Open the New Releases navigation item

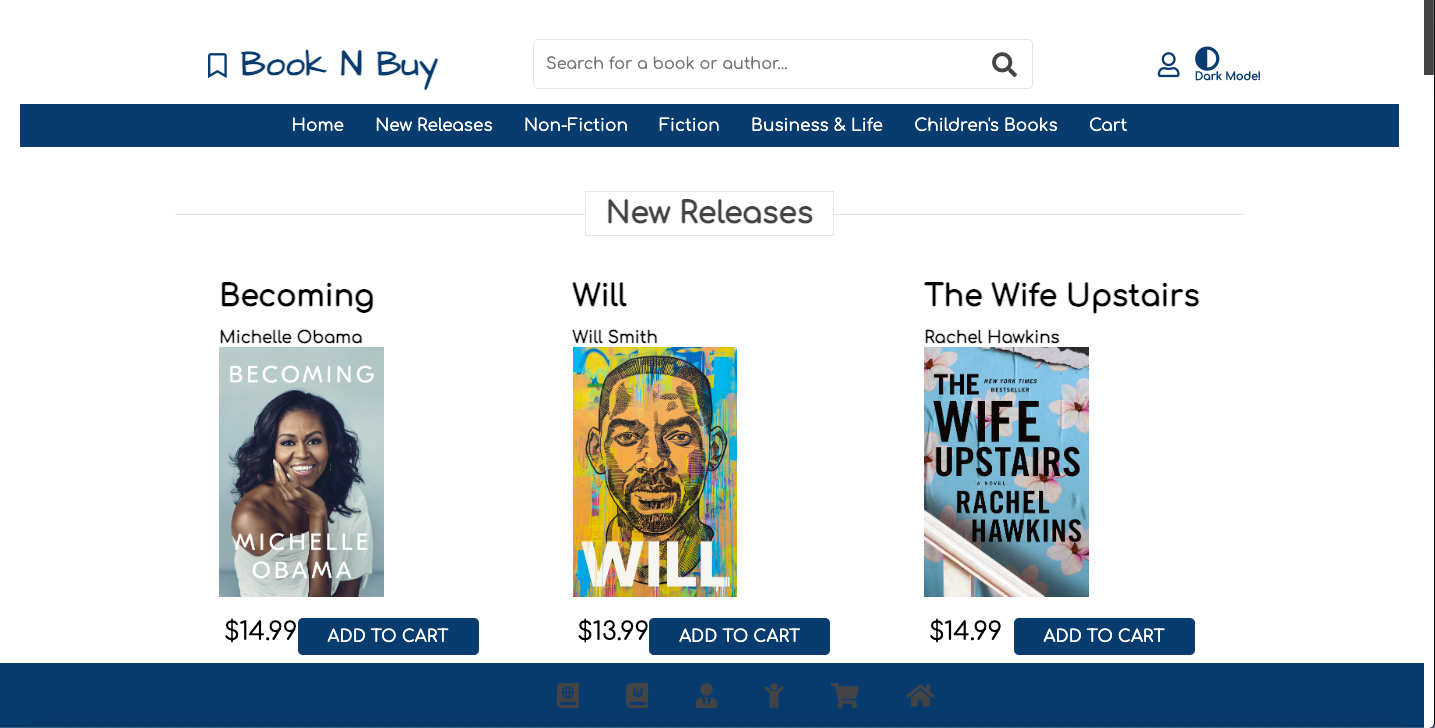[x=434, y=125]
